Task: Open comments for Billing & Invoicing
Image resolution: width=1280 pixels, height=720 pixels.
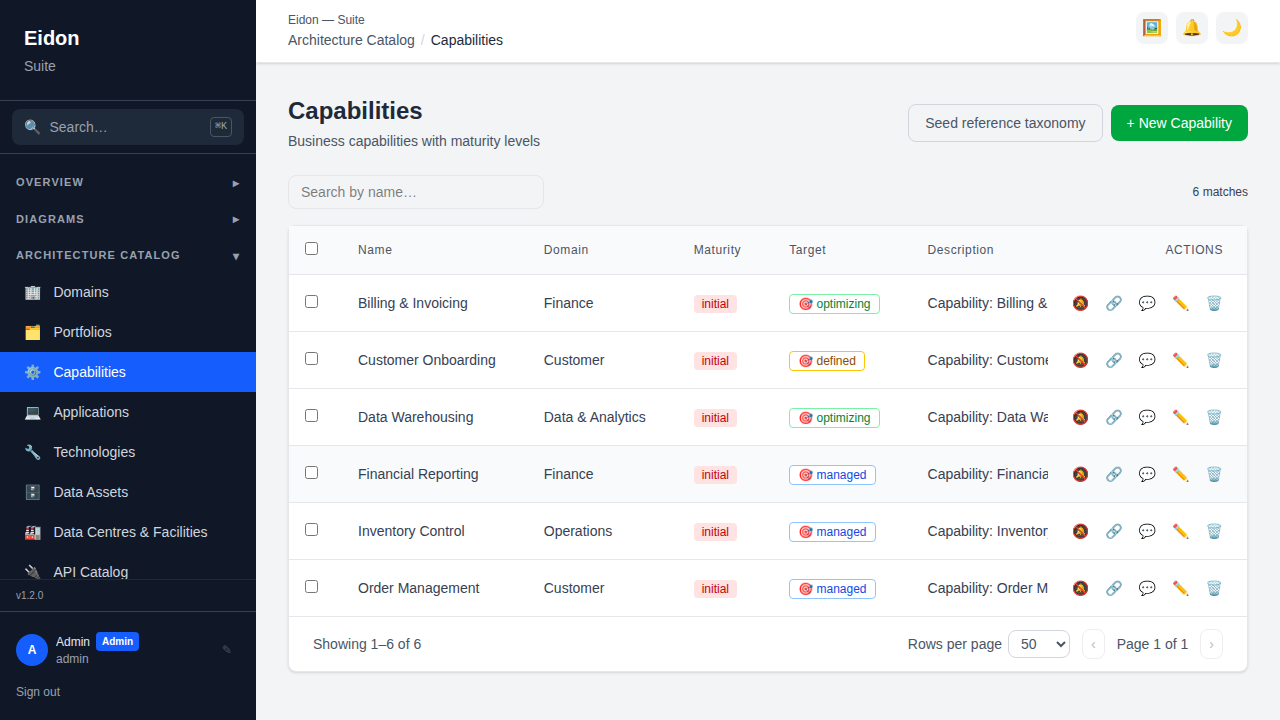Action: click(1147, 303)
